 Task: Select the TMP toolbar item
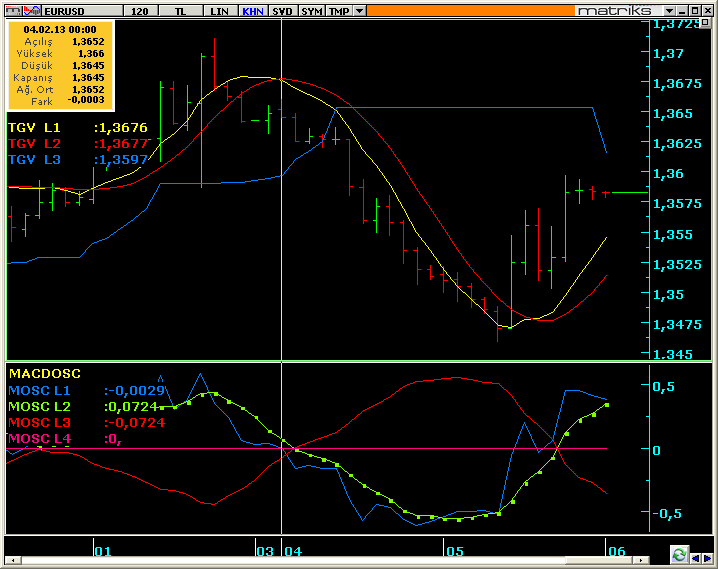coord(339,11)
